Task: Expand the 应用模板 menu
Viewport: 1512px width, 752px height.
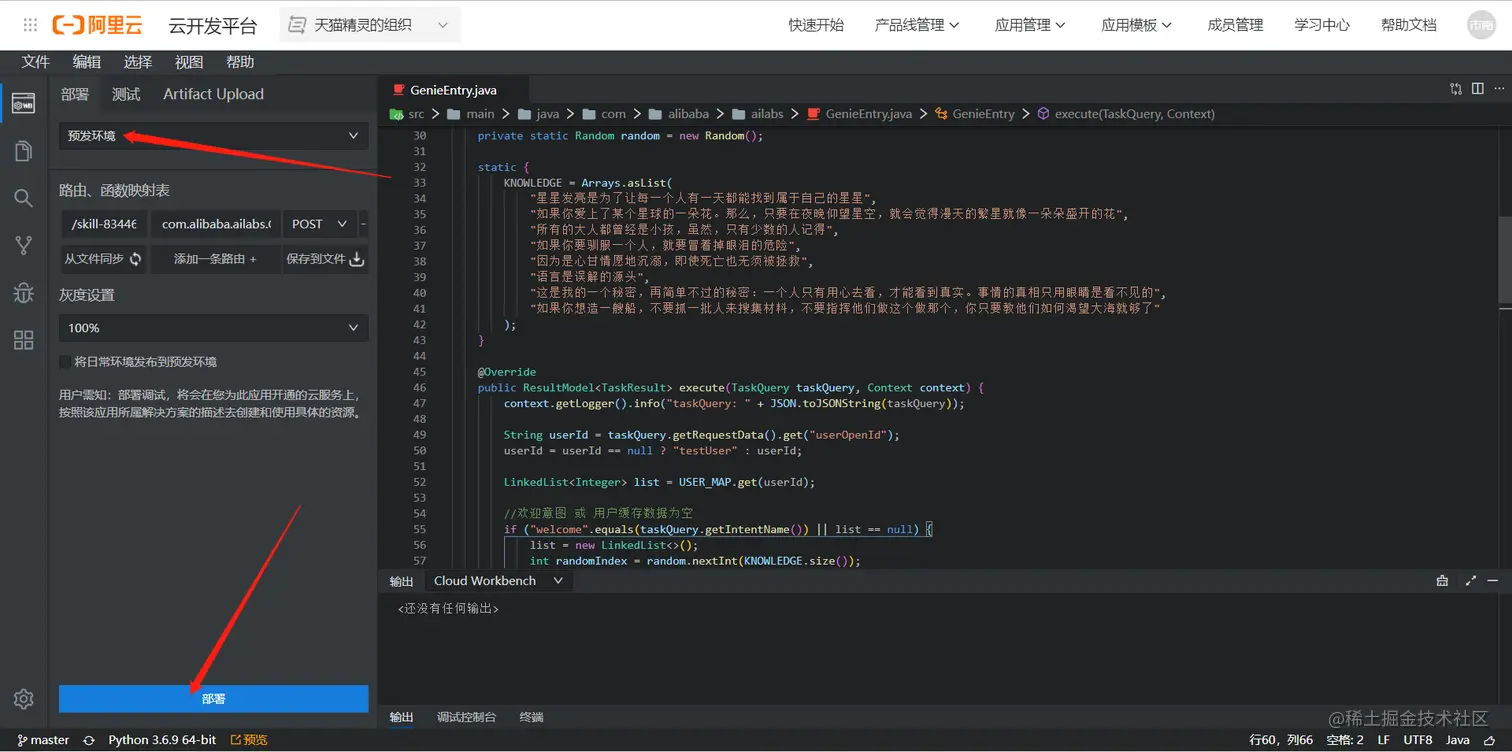Action: click(1136, 25)
